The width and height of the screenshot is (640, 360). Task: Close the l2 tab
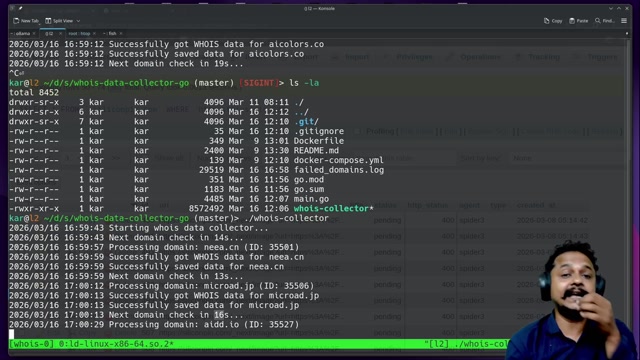tap(60, 33)
